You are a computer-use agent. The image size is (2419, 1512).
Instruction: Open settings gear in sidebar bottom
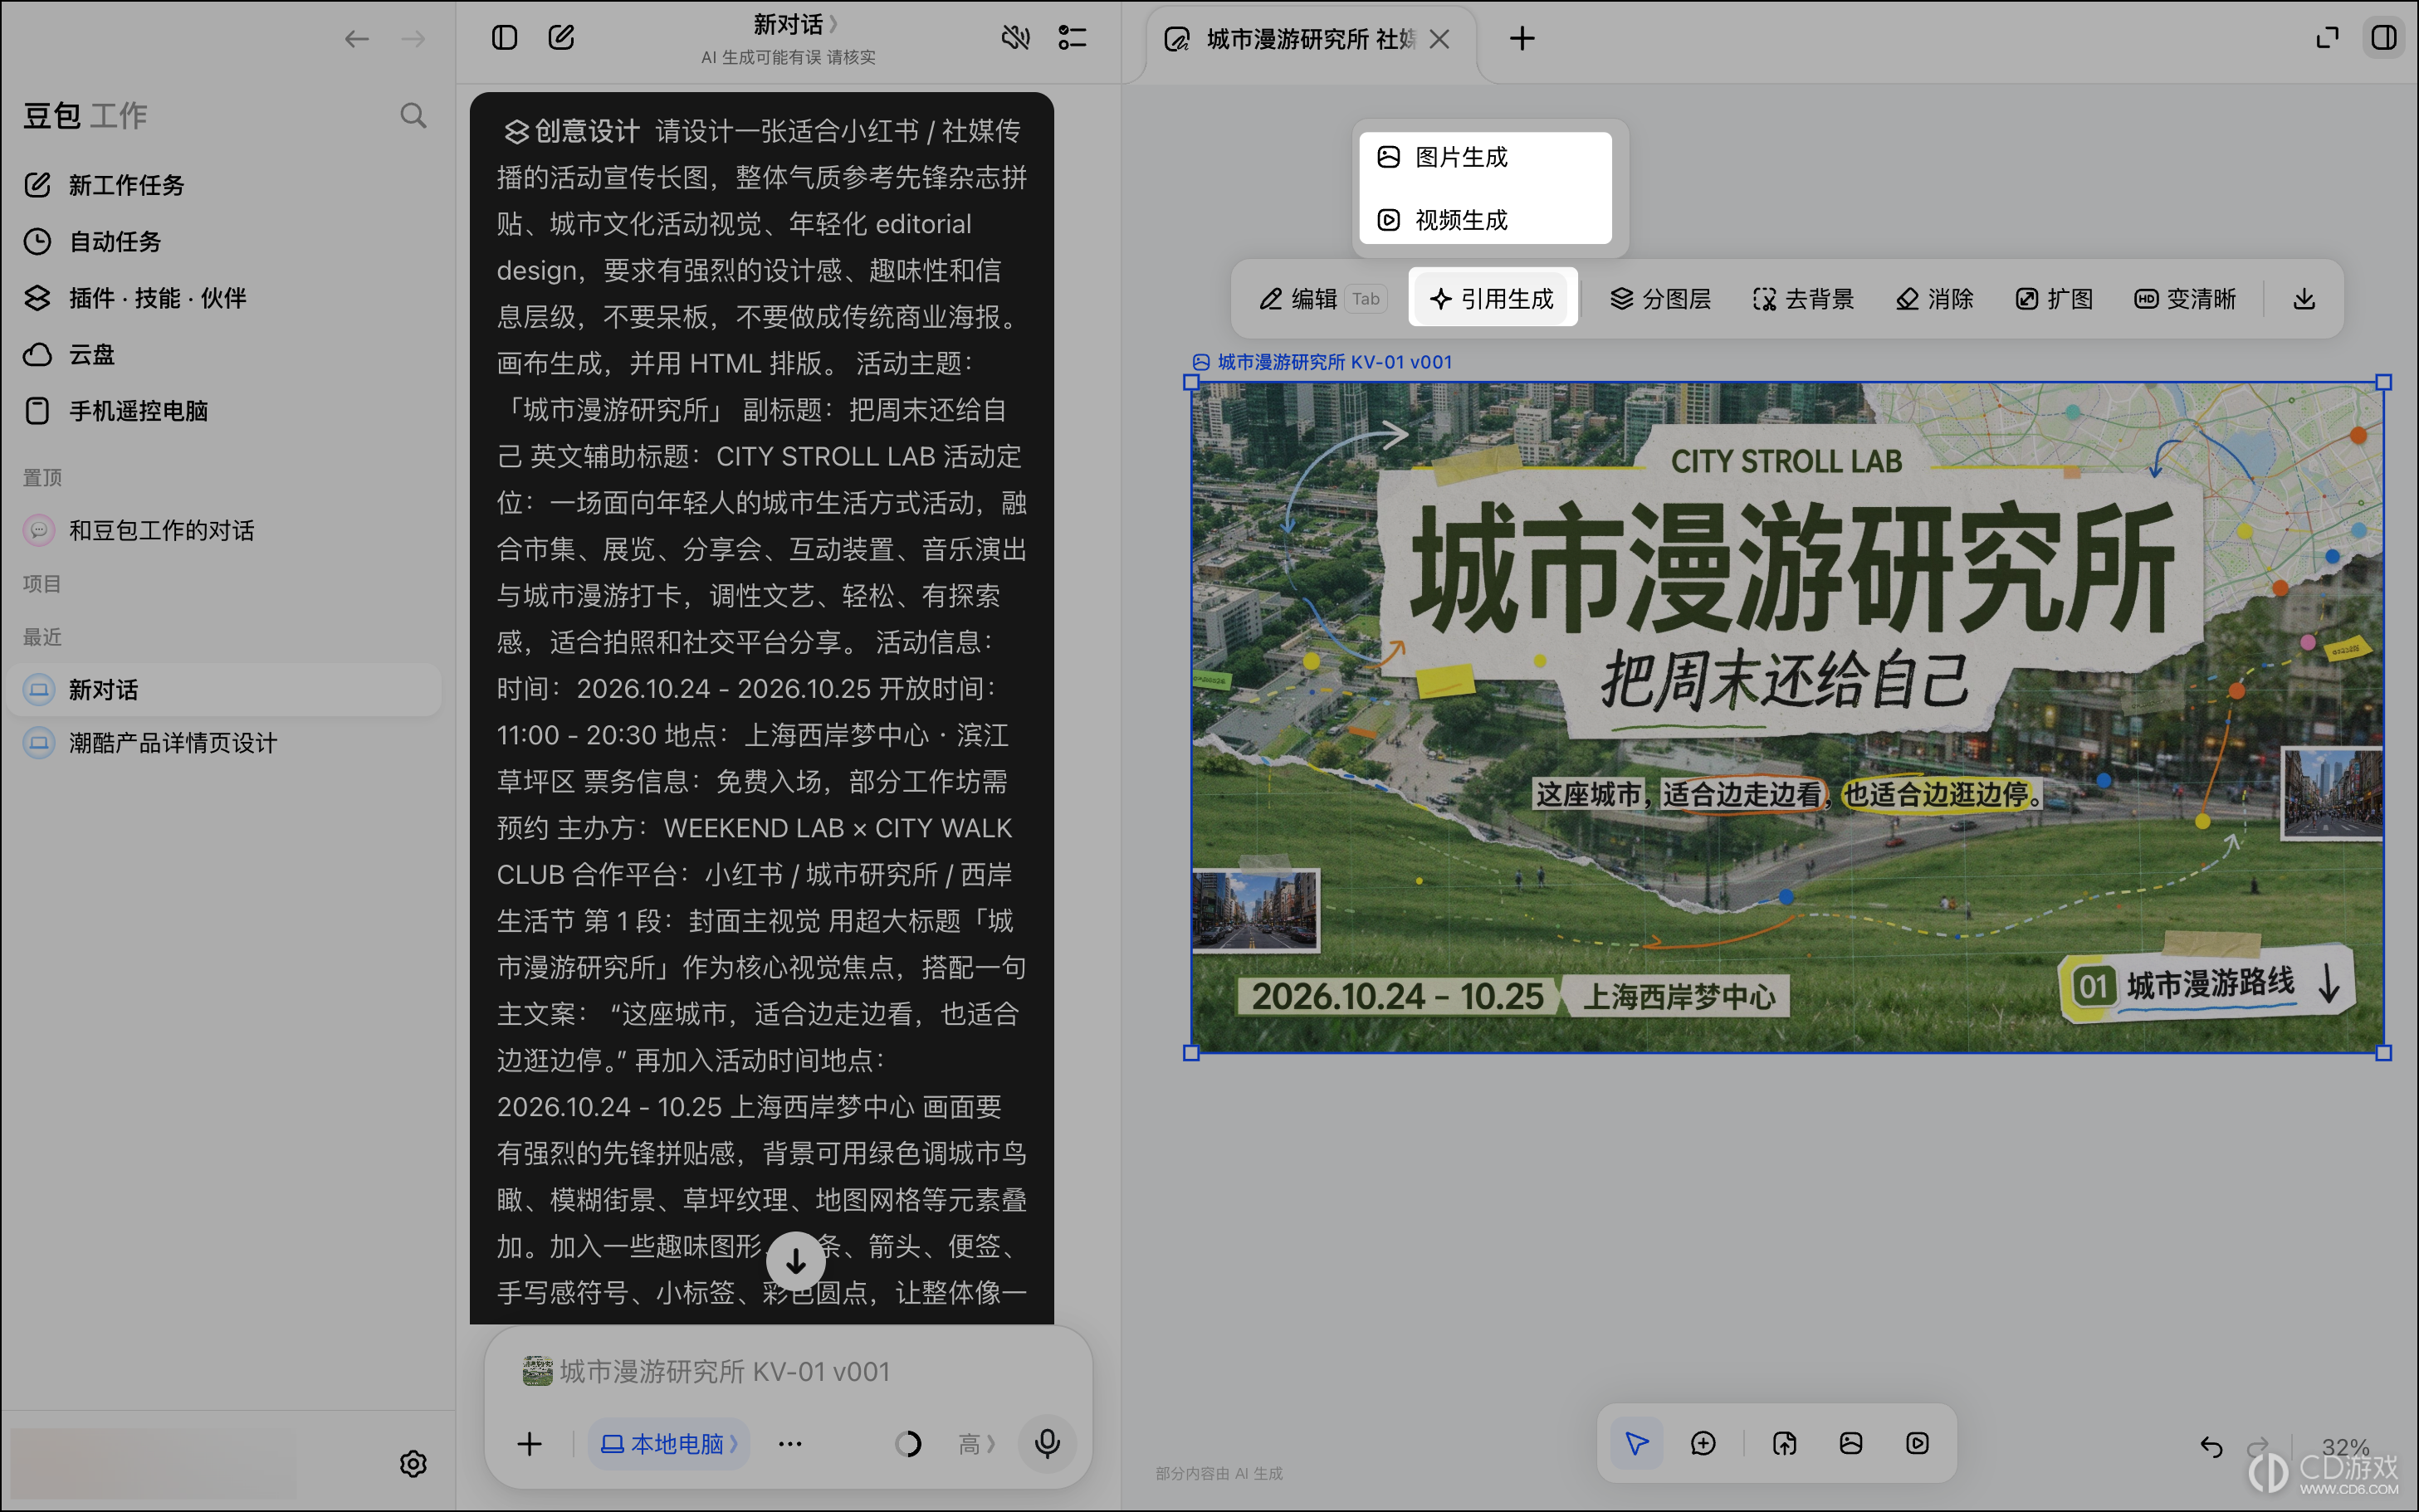point(413,1464)
